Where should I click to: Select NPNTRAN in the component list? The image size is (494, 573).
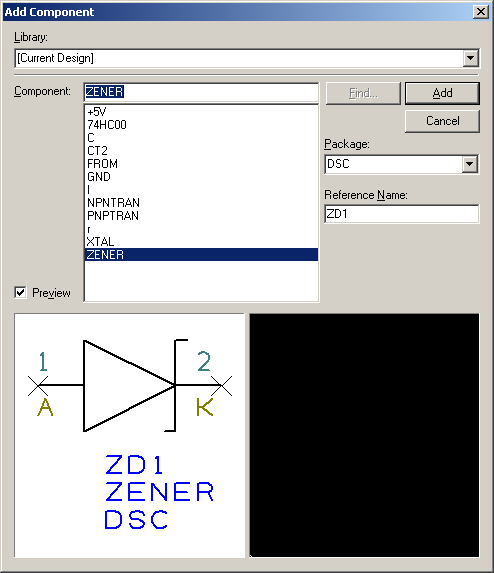pyautogui.click(x=201, y=203)
